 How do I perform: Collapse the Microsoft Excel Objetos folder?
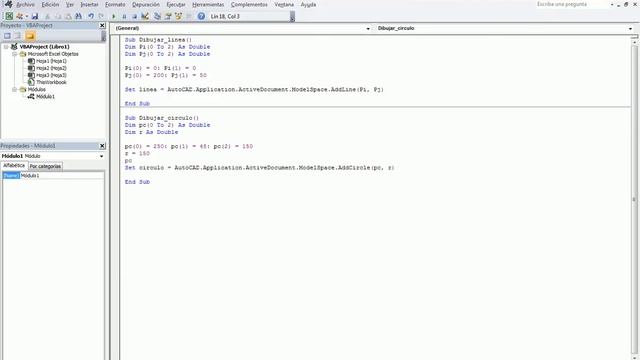[14, 54]
